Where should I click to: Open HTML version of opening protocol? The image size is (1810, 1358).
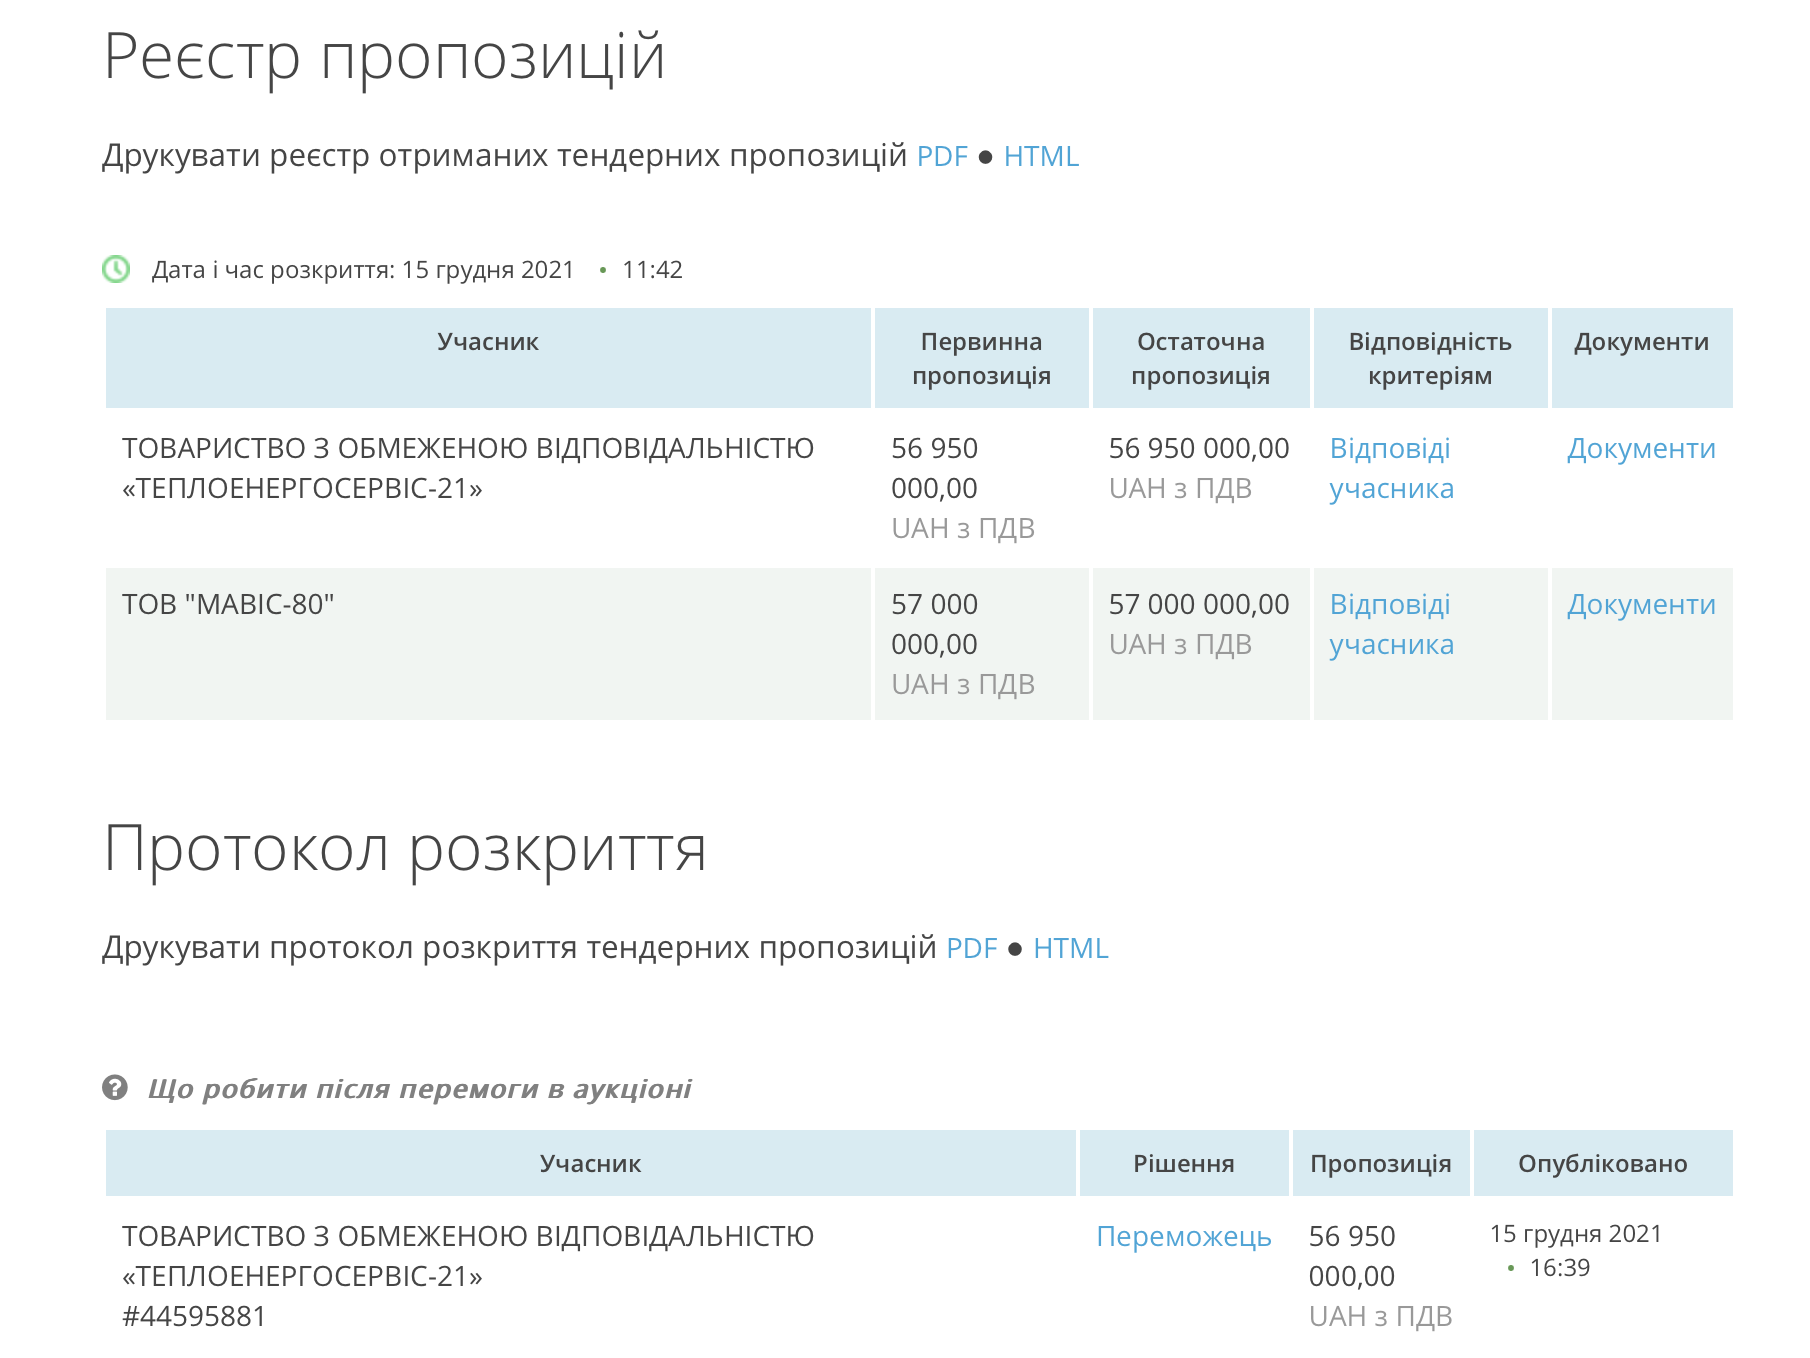point(1070,948)
